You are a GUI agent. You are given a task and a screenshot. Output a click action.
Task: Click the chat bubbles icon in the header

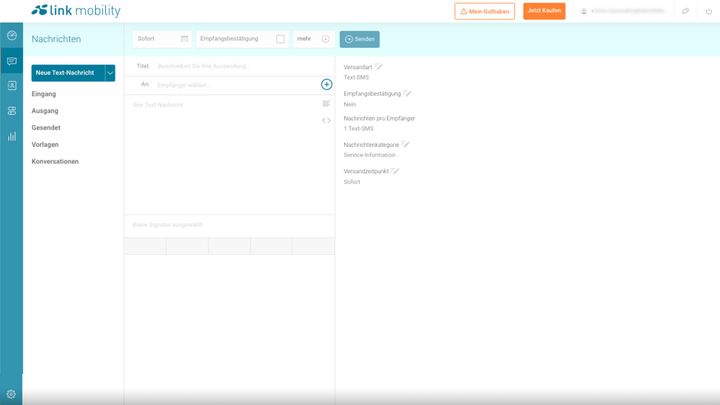686,11
